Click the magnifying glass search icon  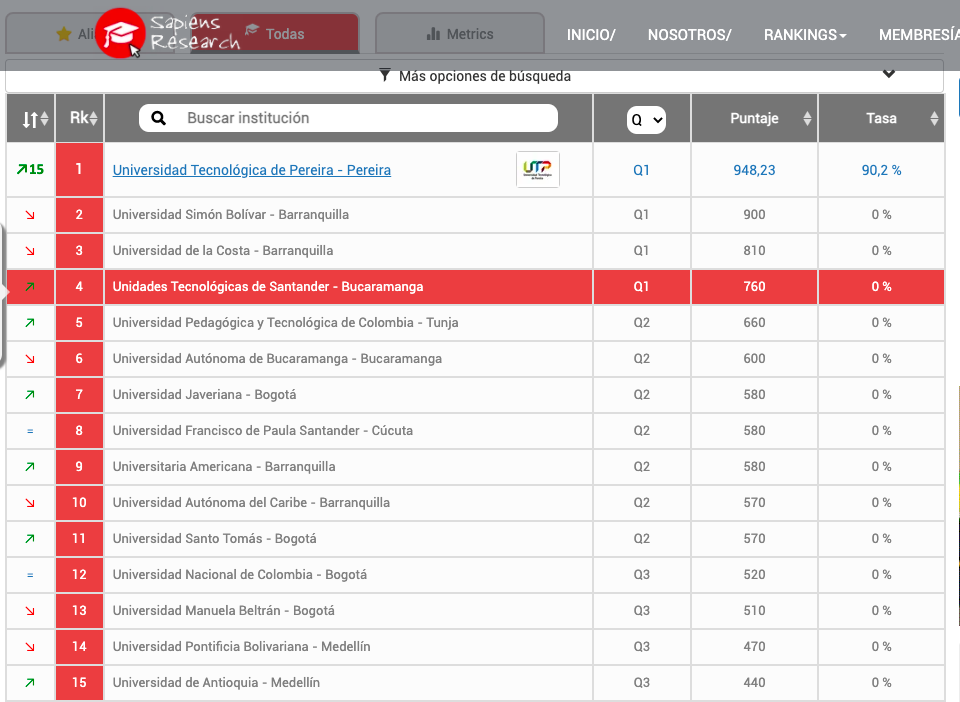click(159, 118)
